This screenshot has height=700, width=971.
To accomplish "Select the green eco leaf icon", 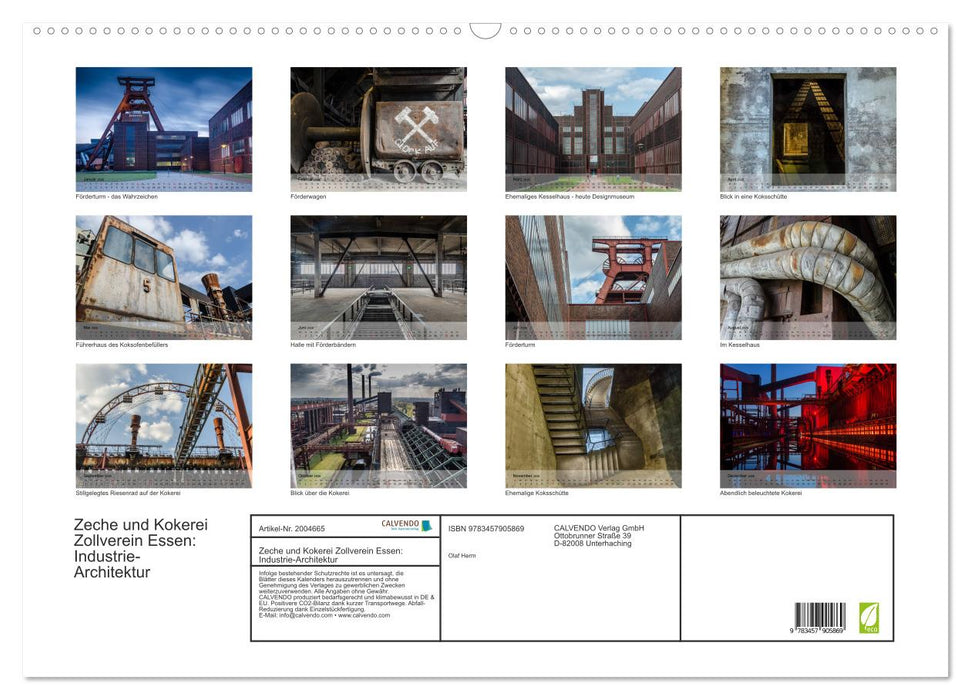I will 869,616.
